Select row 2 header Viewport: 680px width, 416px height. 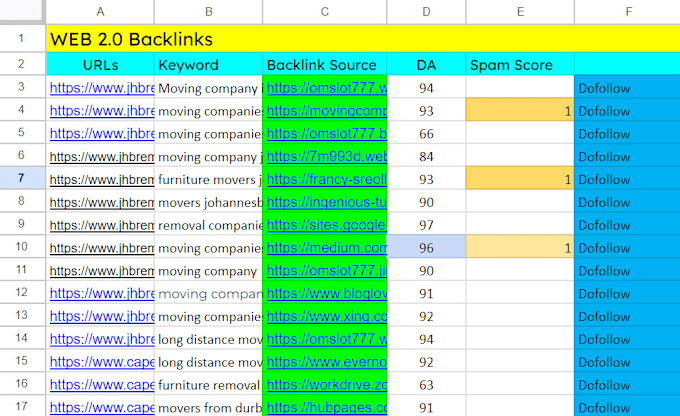pos(21,64)
